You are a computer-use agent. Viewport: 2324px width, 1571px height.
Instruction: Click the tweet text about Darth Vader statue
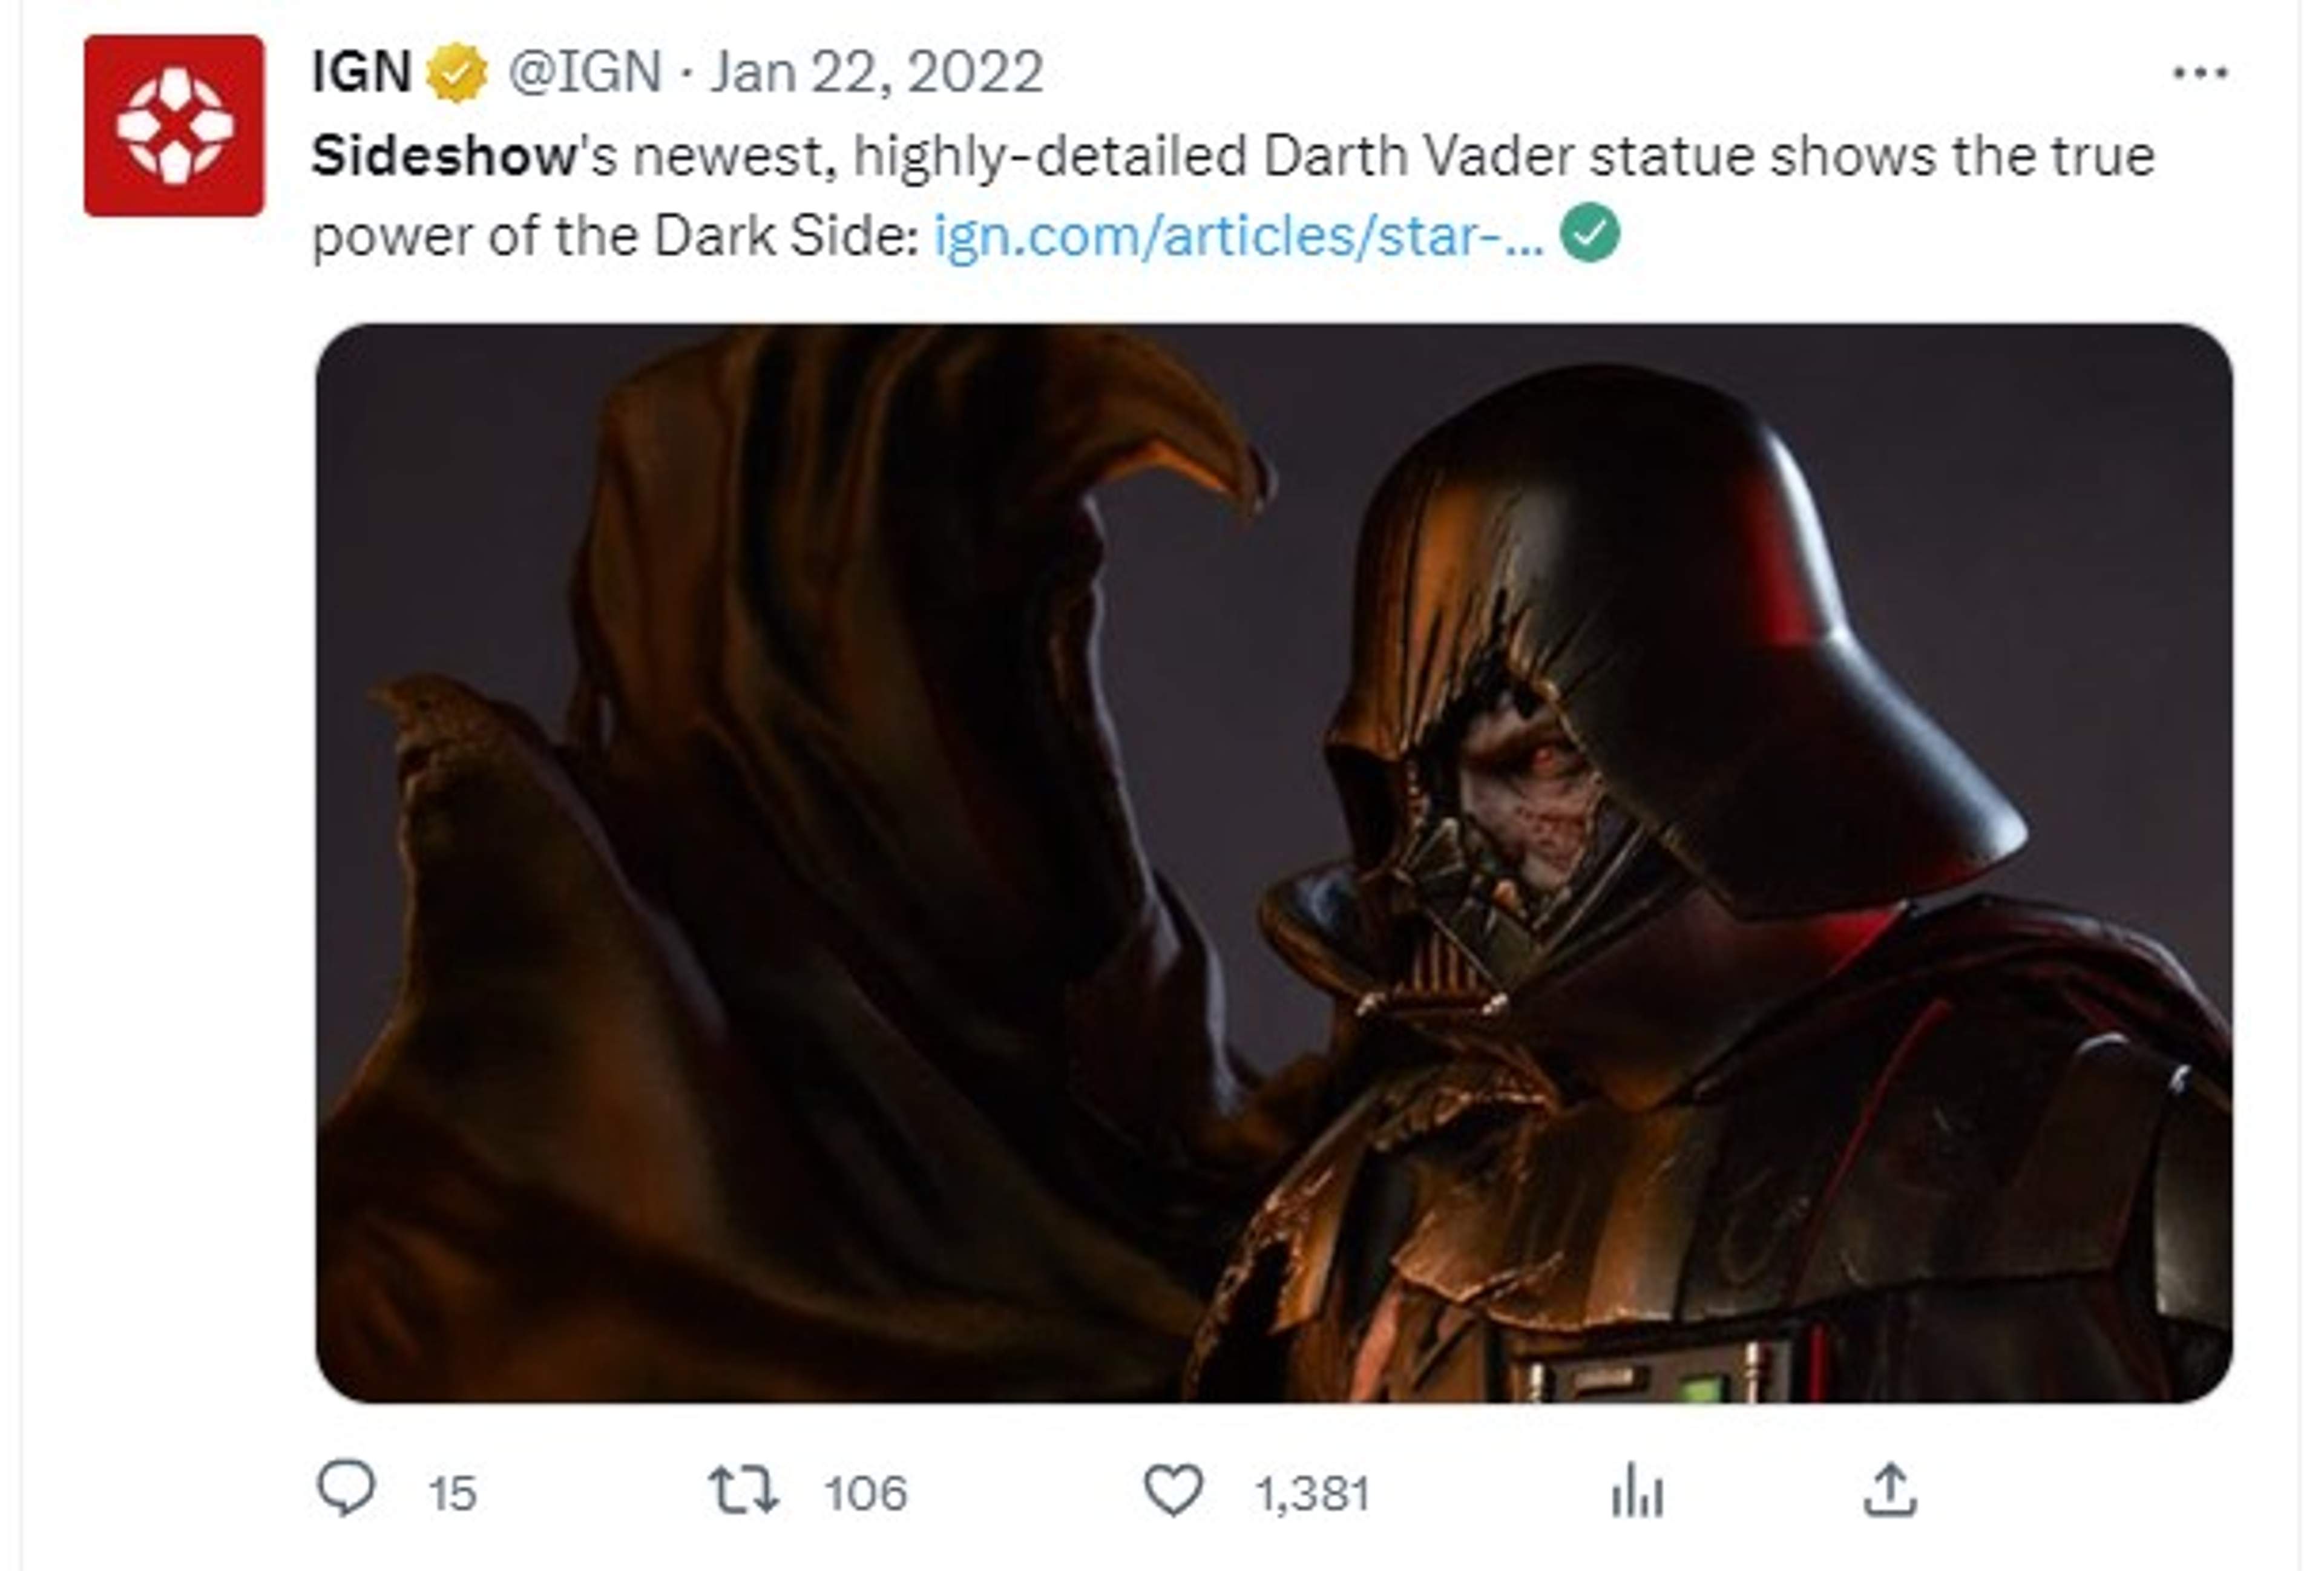click(x=1233, y=196)
